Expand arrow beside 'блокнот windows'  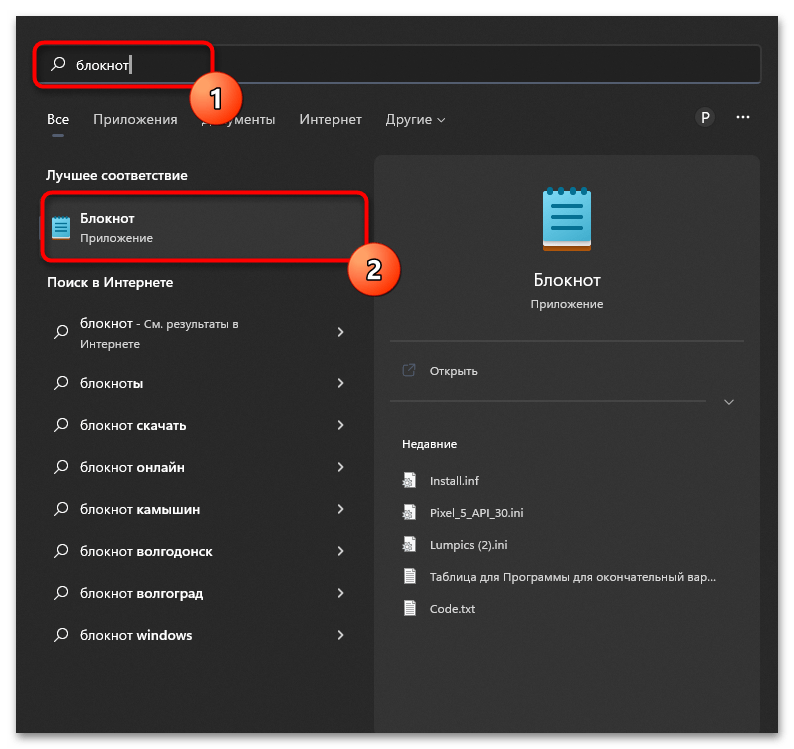(340, 636)
